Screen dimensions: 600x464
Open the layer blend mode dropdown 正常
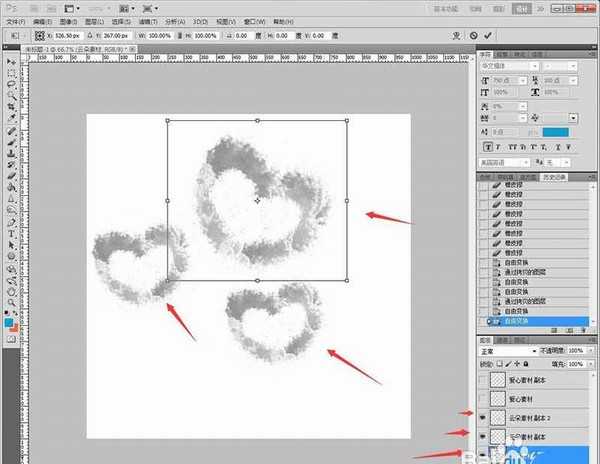[x=500, y=352]
